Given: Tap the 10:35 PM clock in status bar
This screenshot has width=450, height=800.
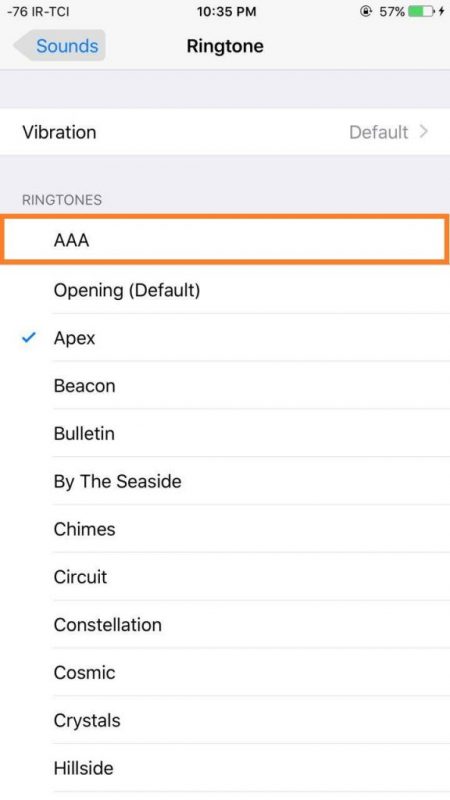Looking at the screenshot, I should (x=227, y=11).
